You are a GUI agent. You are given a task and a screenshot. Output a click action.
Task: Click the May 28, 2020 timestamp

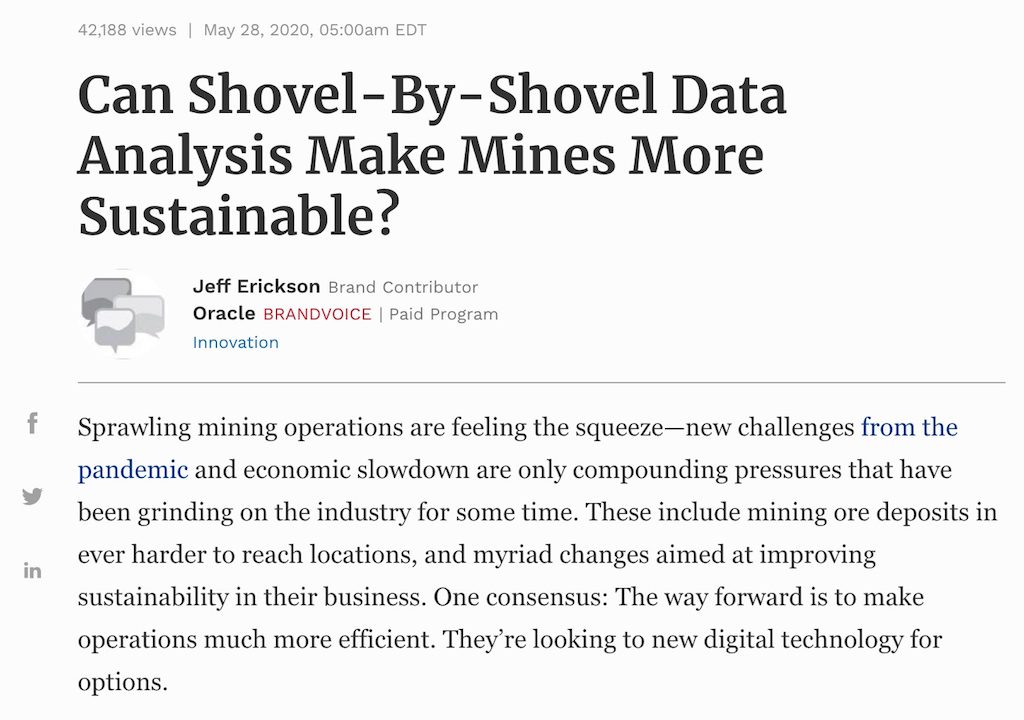(315, 30)
